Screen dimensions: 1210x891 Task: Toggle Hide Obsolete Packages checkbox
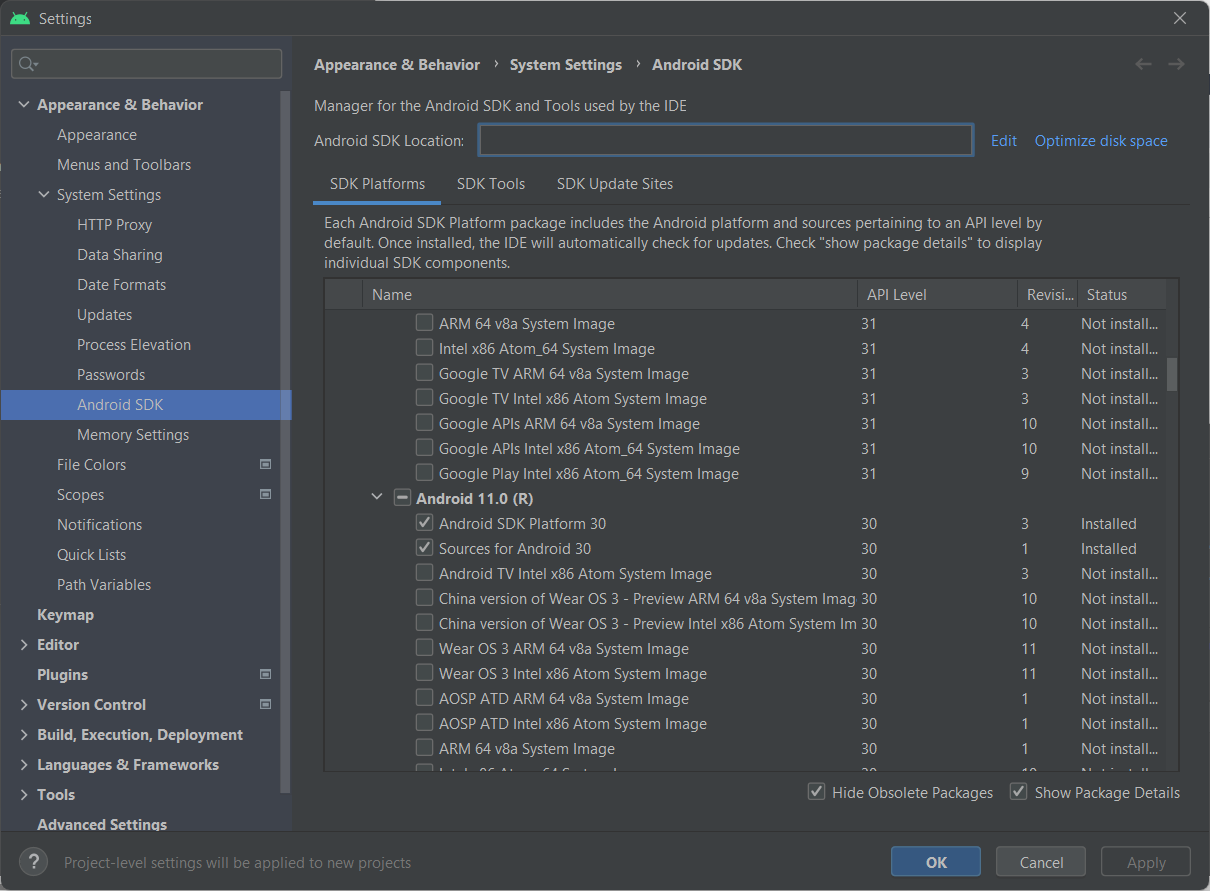[x=816, y=792]
